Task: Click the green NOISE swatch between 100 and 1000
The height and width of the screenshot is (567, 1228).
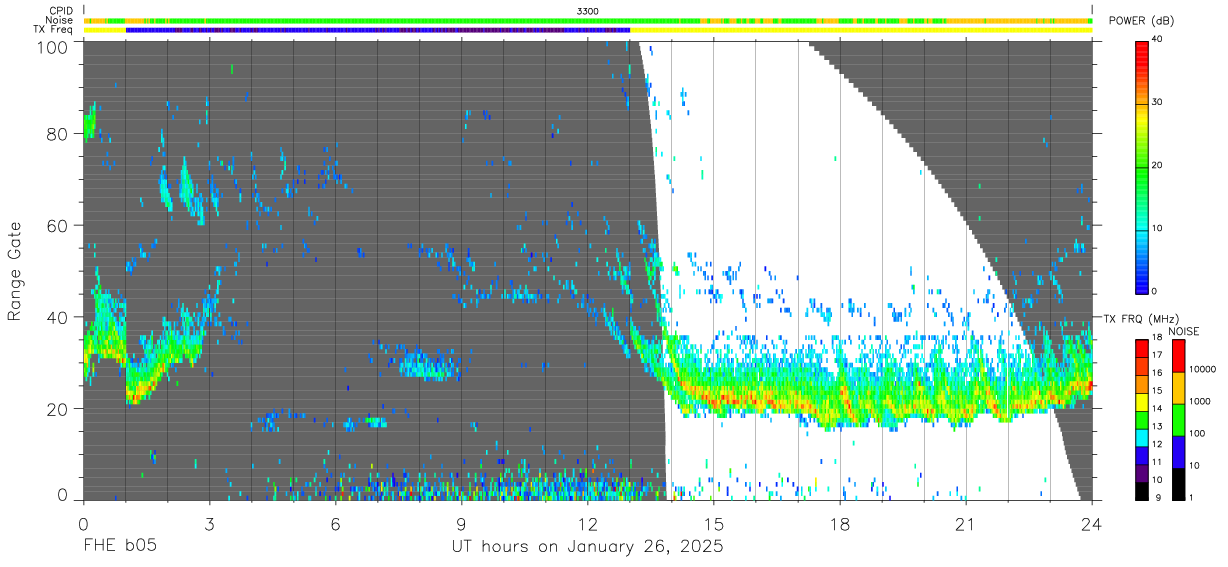Action: click(1177, 419)
